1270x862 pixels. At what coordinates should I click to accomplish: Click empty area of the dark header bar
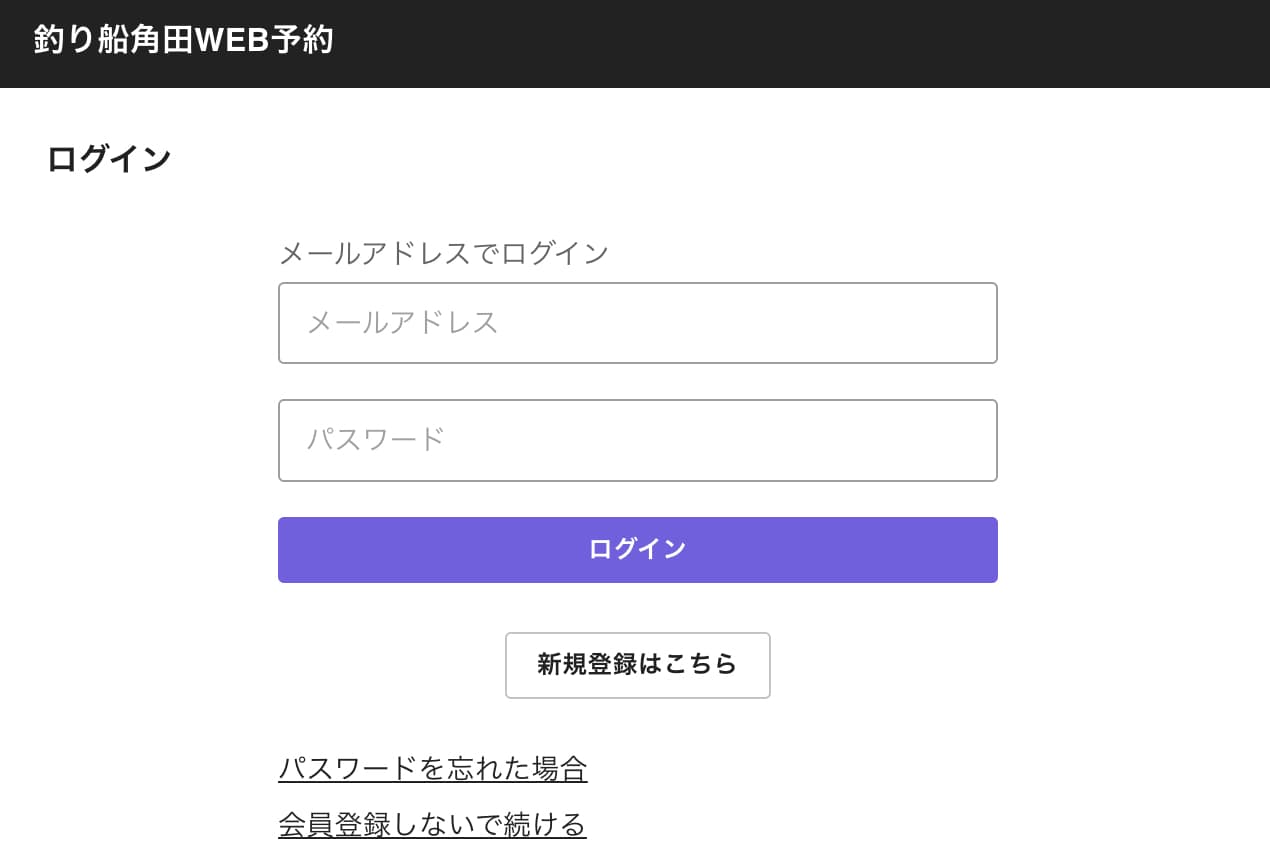click(x=800, y=43)
